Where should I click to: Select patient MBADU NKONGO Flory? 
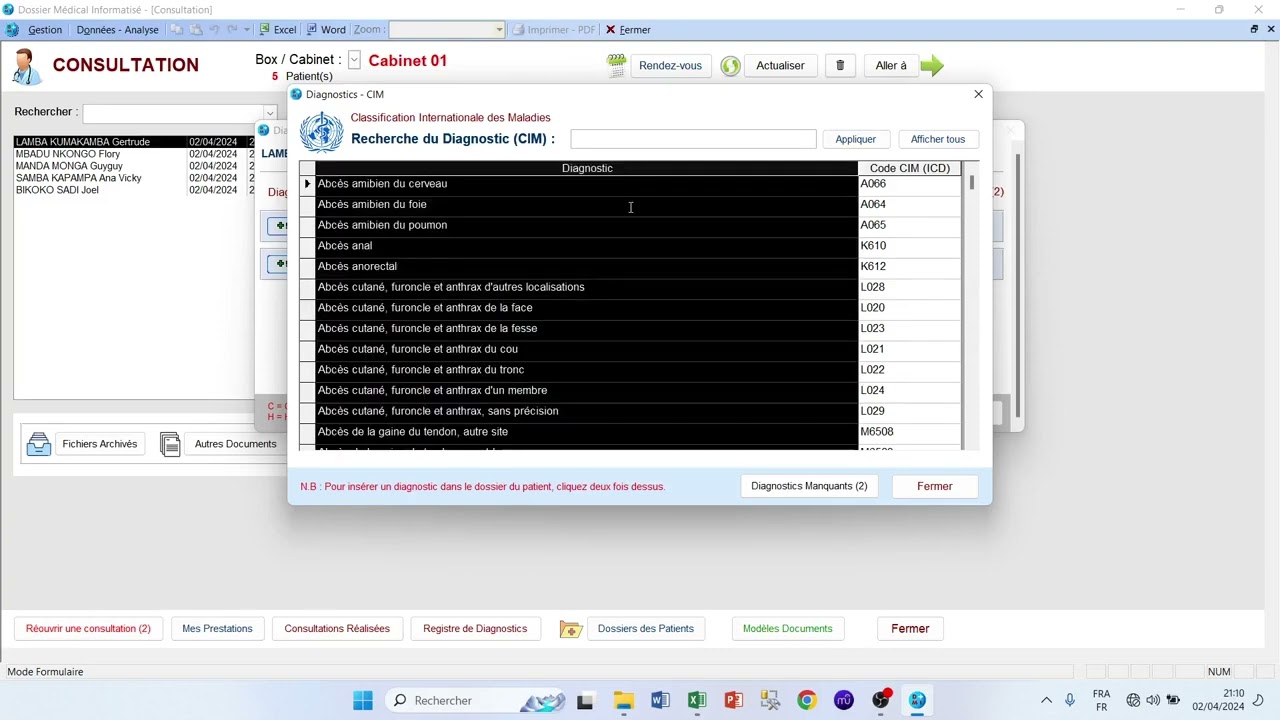point(135,154)
